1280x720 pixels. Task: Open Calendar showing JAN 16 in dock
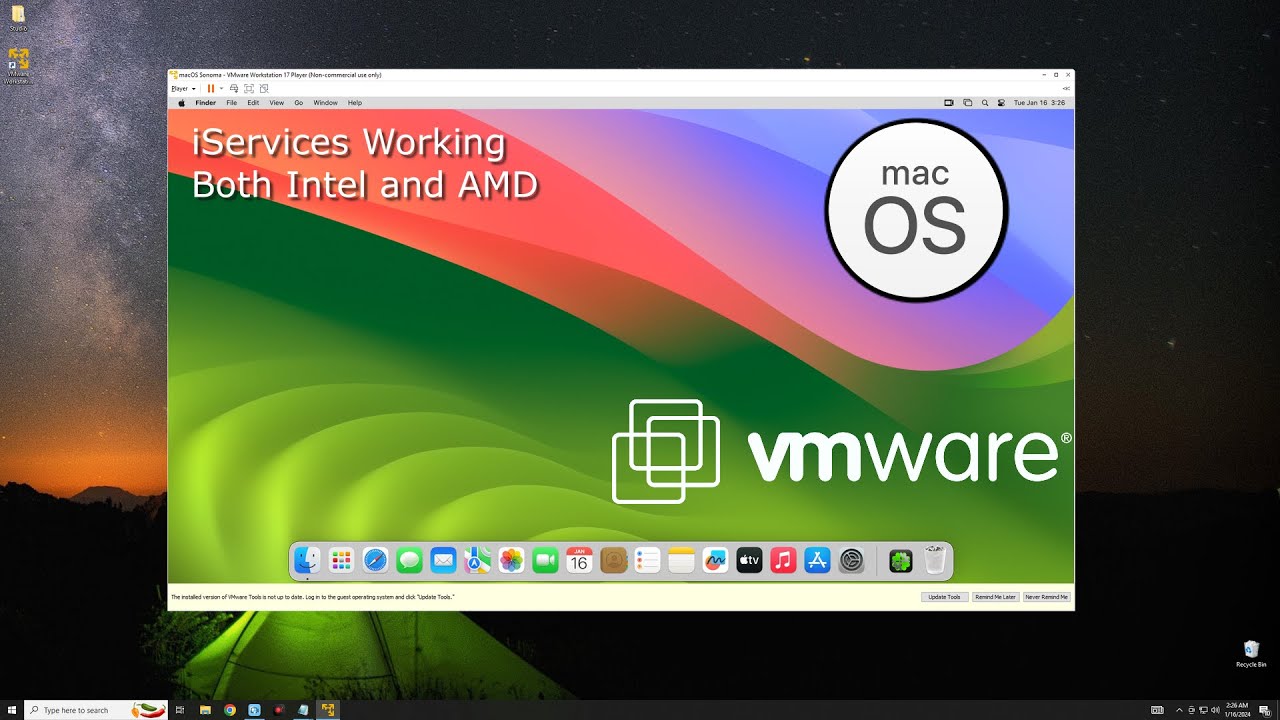pos(579,561)
